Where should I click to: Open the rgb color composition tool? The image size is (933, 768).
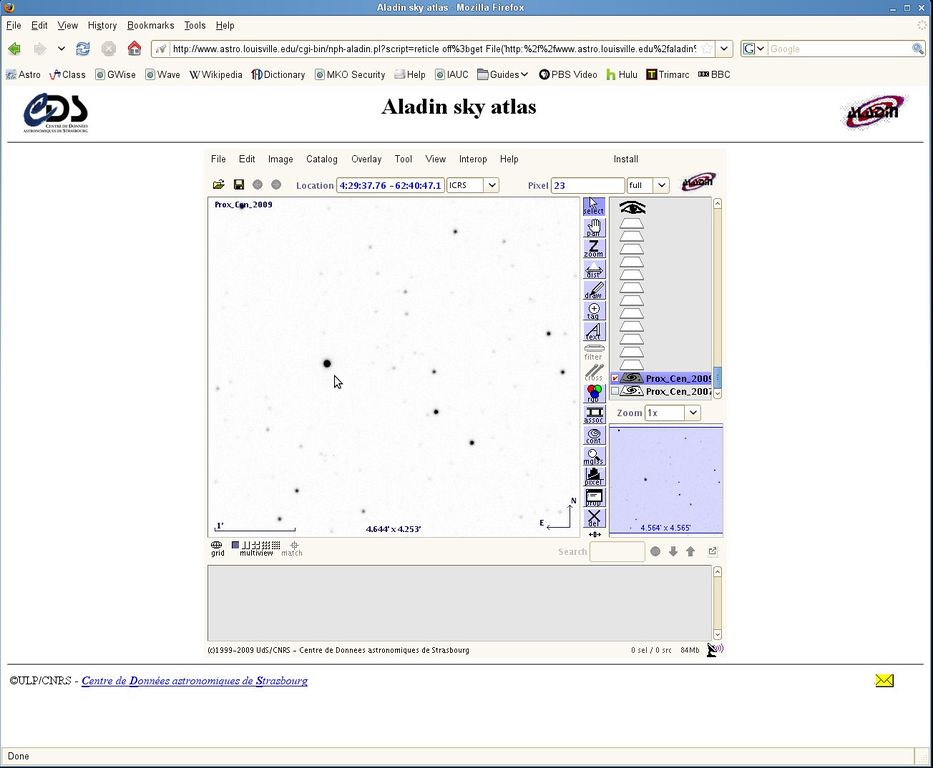[594, 393]
